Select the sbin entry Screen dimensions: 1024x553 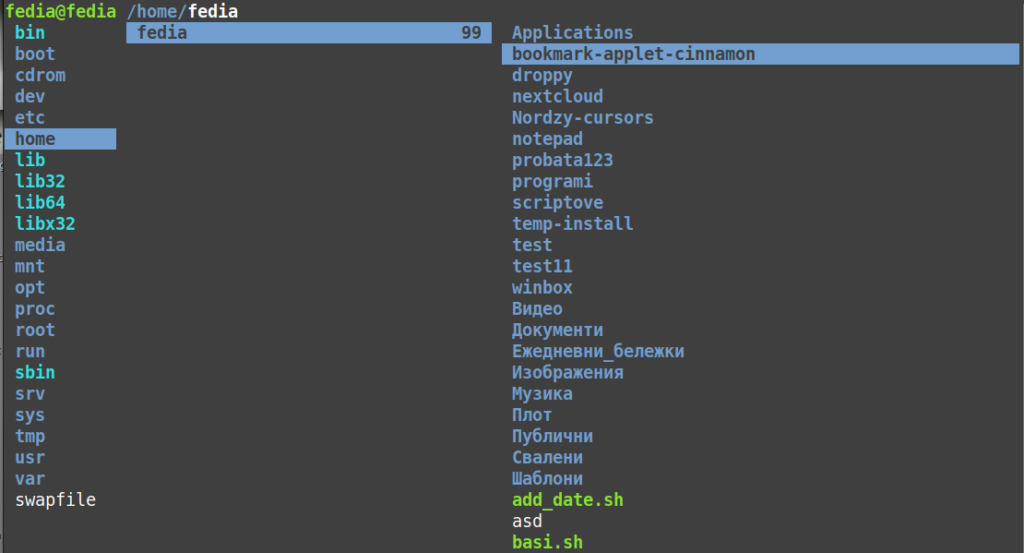point(35,373)
